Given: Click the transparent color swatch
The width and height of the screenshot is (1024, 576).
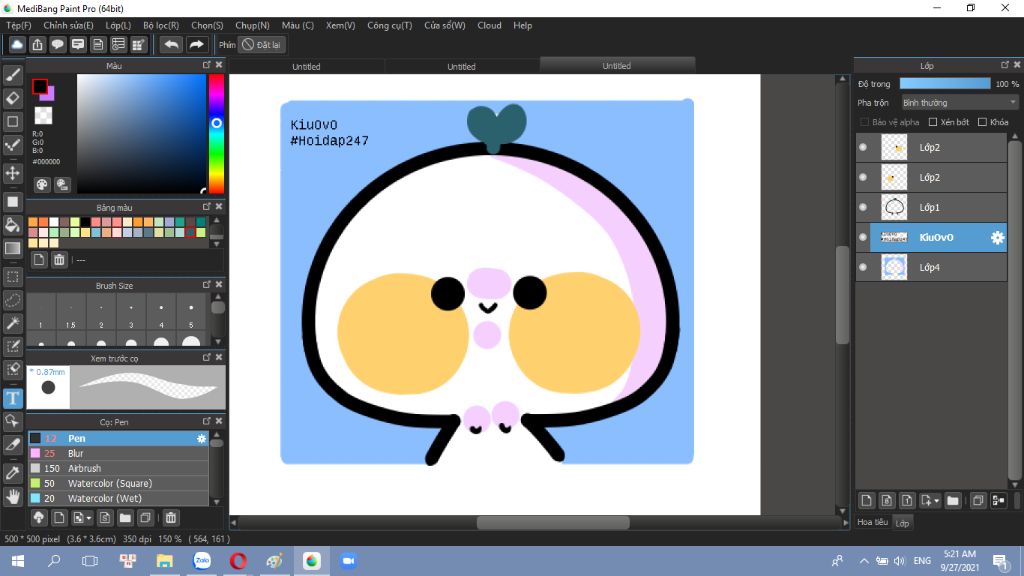Looking at the screenshot, I should click(43, 116).
